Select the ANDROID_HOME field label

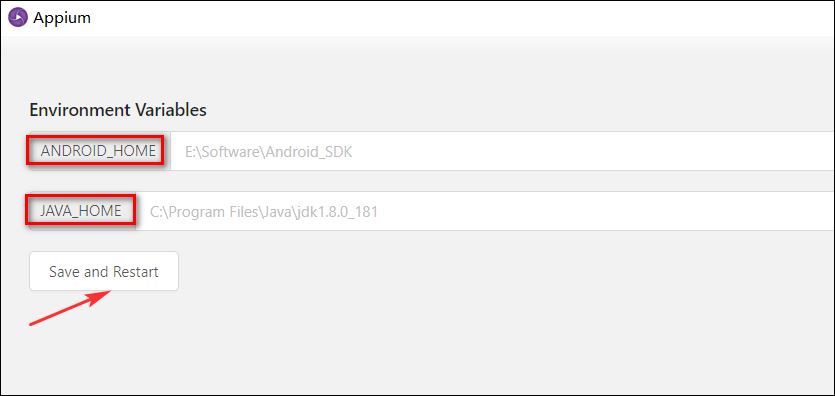pos(98,151)
